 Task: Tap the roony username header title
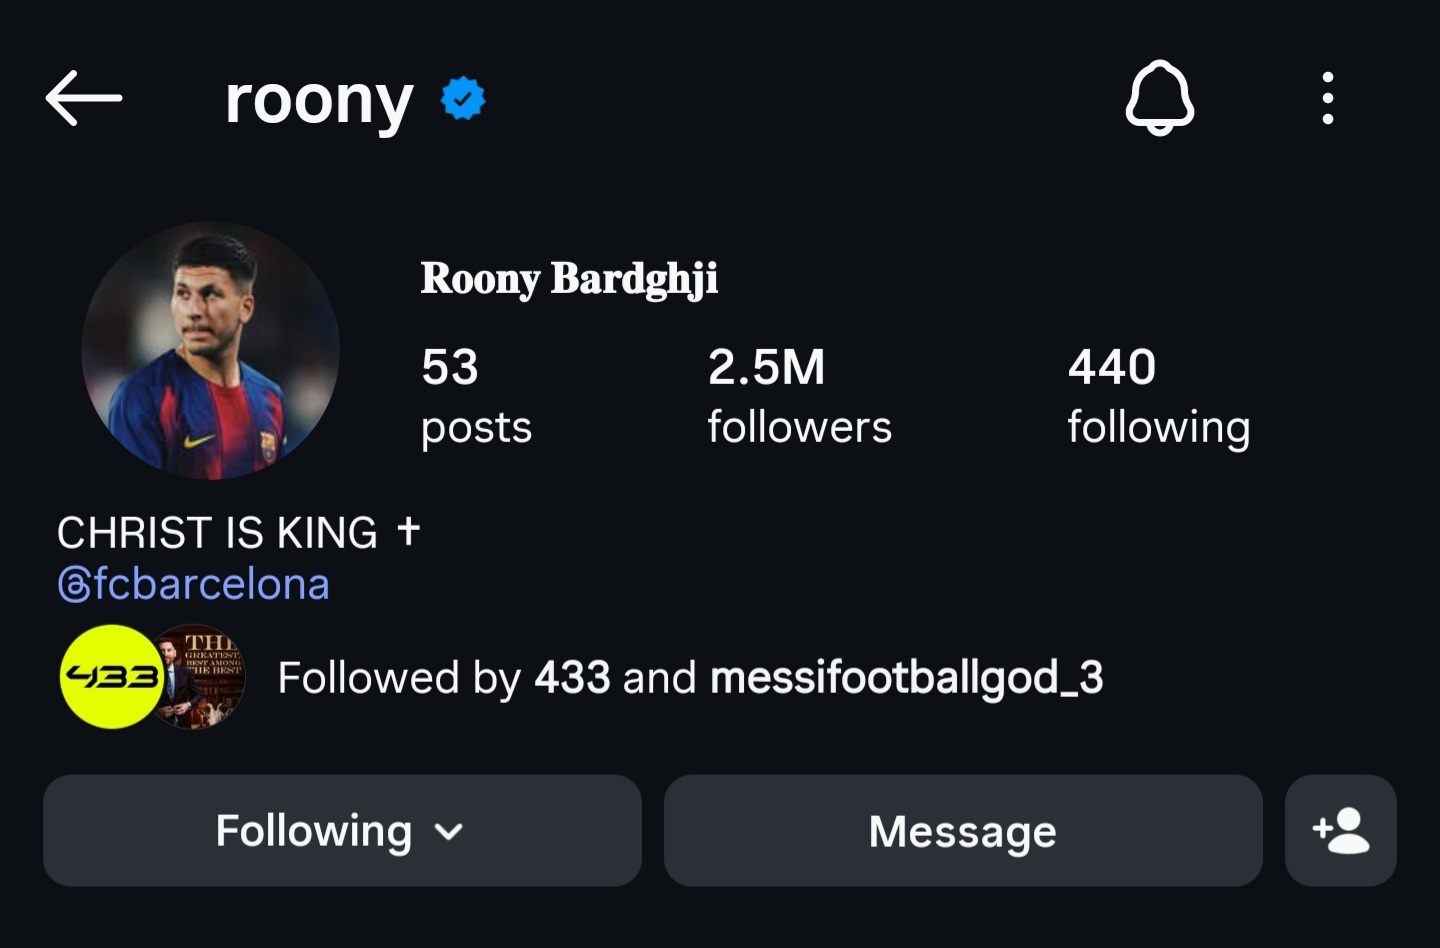[x=319, y=100]
